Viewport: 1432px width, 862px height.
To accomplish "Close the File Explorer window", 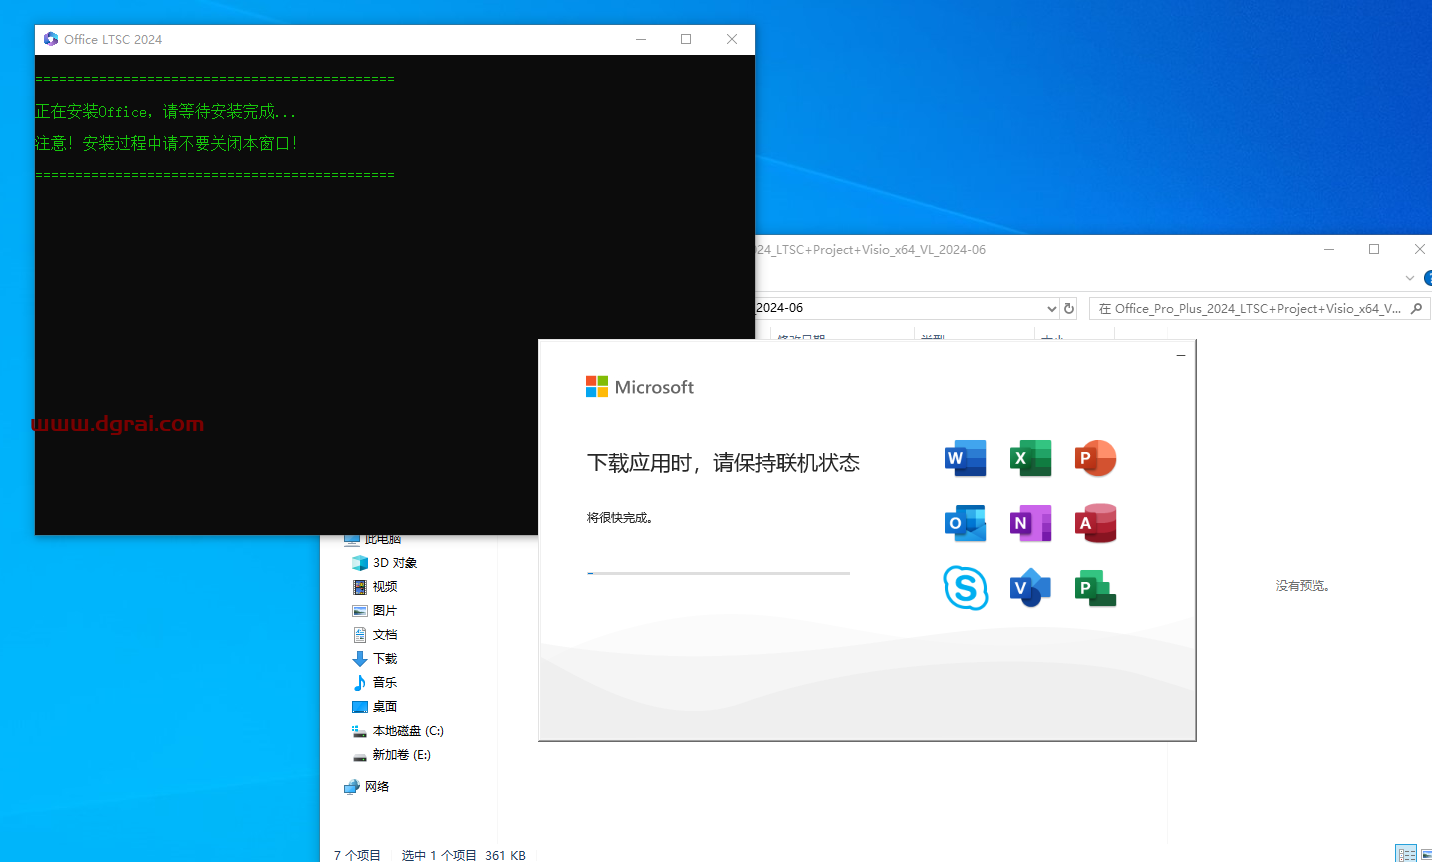I will point(1420,249).
